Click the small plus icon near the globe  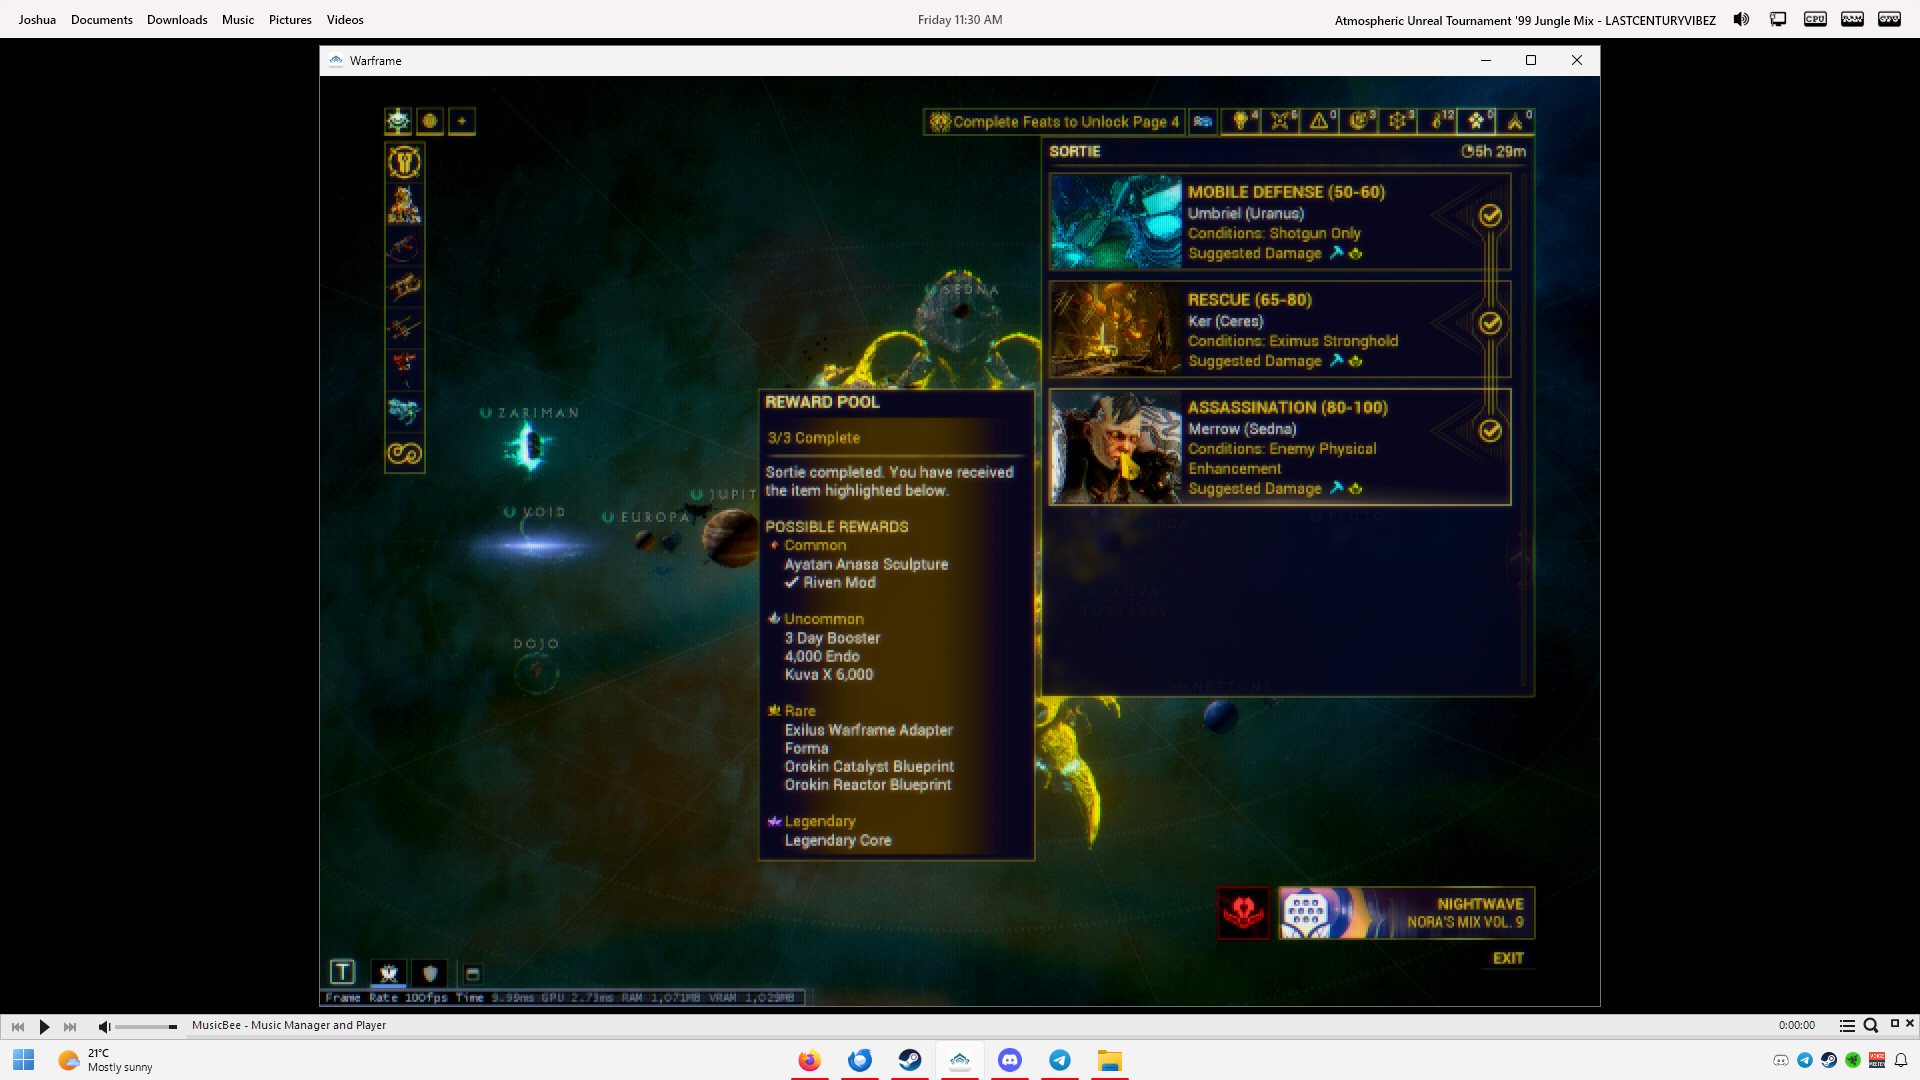[462, 121]
